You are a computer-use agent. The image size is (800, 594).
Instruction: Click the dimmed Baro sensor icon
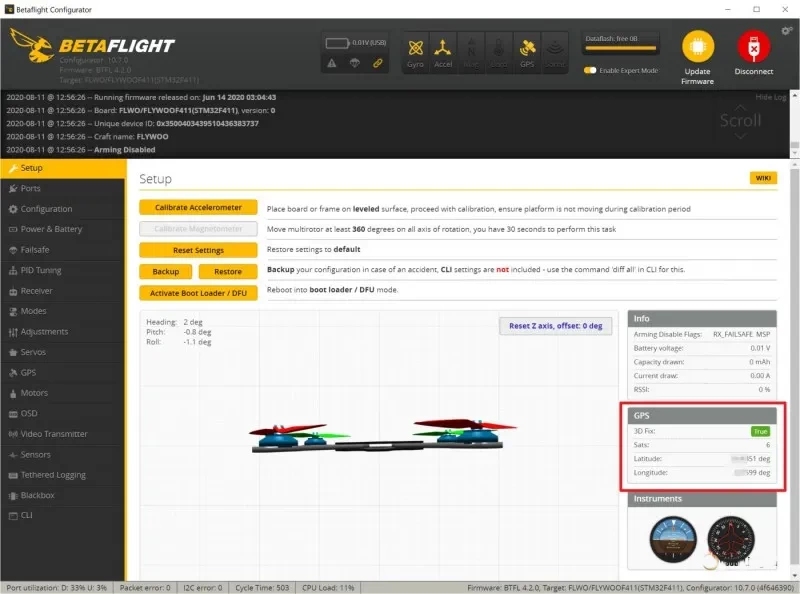(498, 48)
